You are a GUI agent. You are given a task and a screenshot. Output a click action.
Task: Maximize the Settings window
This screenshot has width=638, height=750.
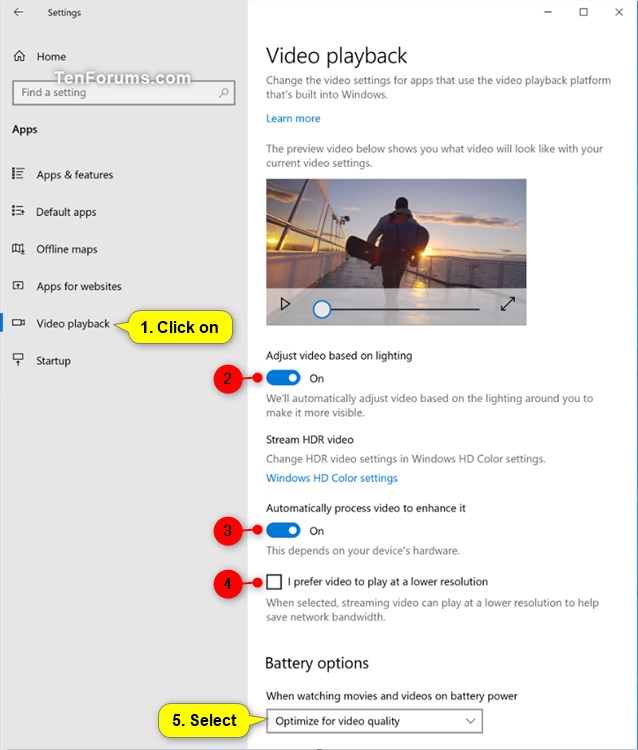click(583, 12)
